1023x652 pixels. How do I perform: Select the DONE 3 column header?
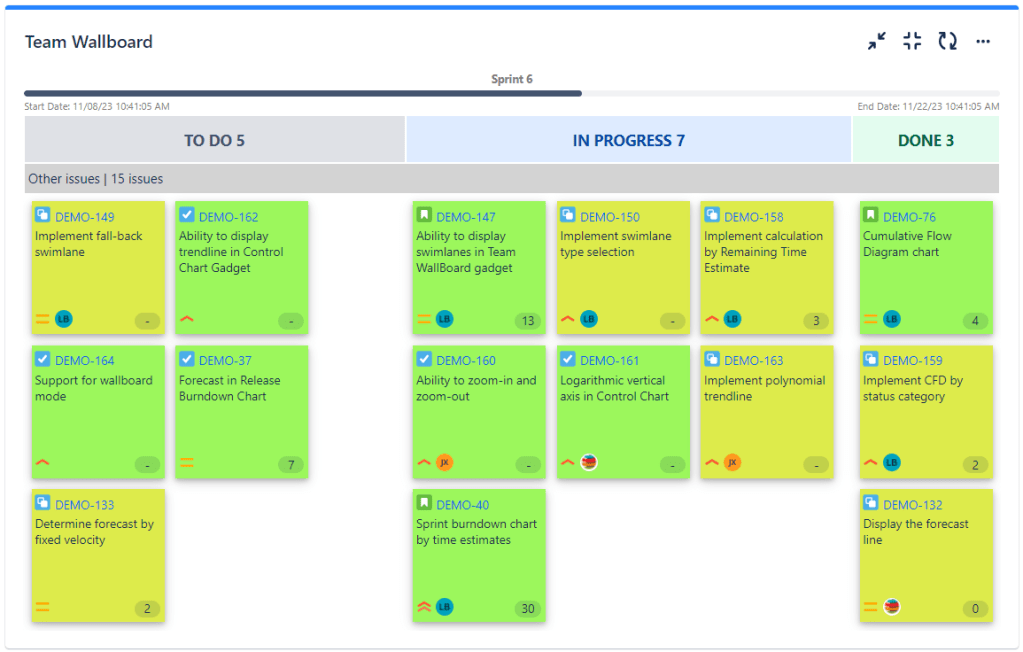pyautogui.click(x=924, y=139)
